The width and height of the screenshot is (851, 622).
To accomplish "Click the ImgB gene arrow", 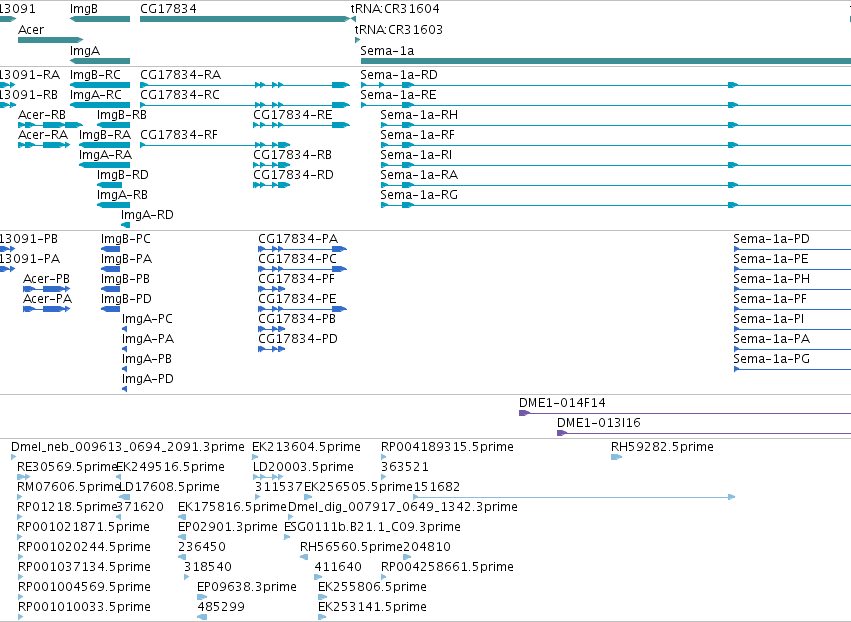I will click(100, 19).
